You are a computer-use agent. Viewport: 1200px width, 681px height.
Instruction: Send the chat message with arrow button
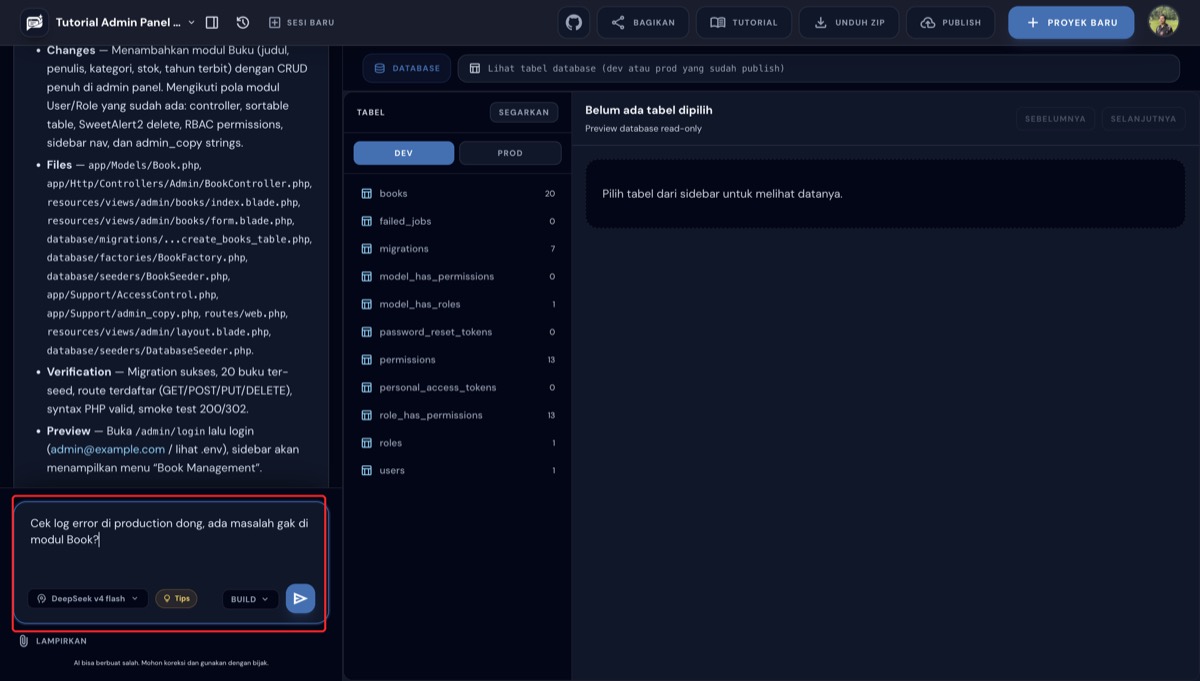(300, 598)
